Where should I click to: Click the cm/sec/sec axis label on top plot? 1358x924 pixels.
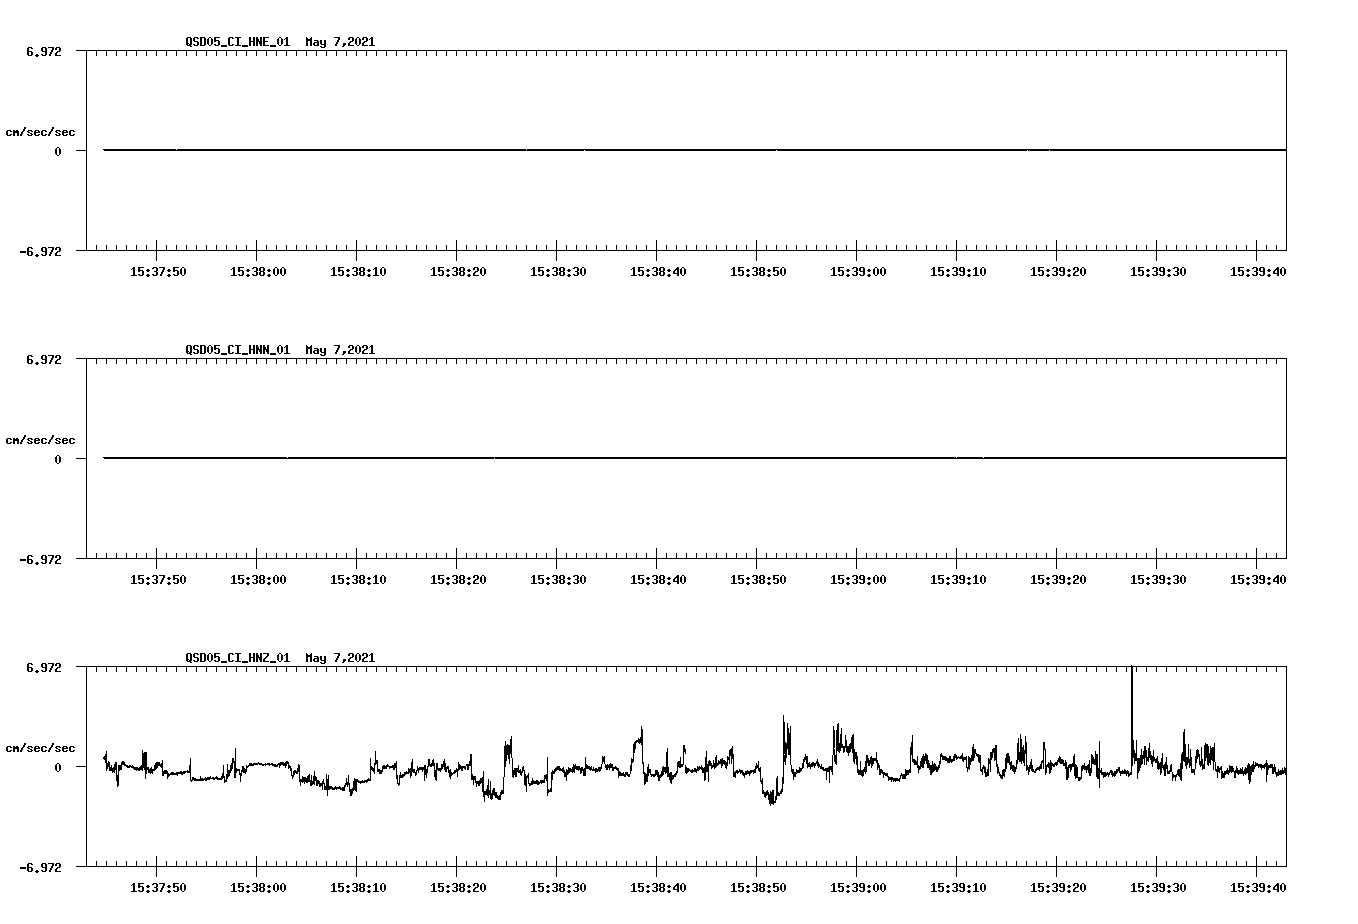40,130
